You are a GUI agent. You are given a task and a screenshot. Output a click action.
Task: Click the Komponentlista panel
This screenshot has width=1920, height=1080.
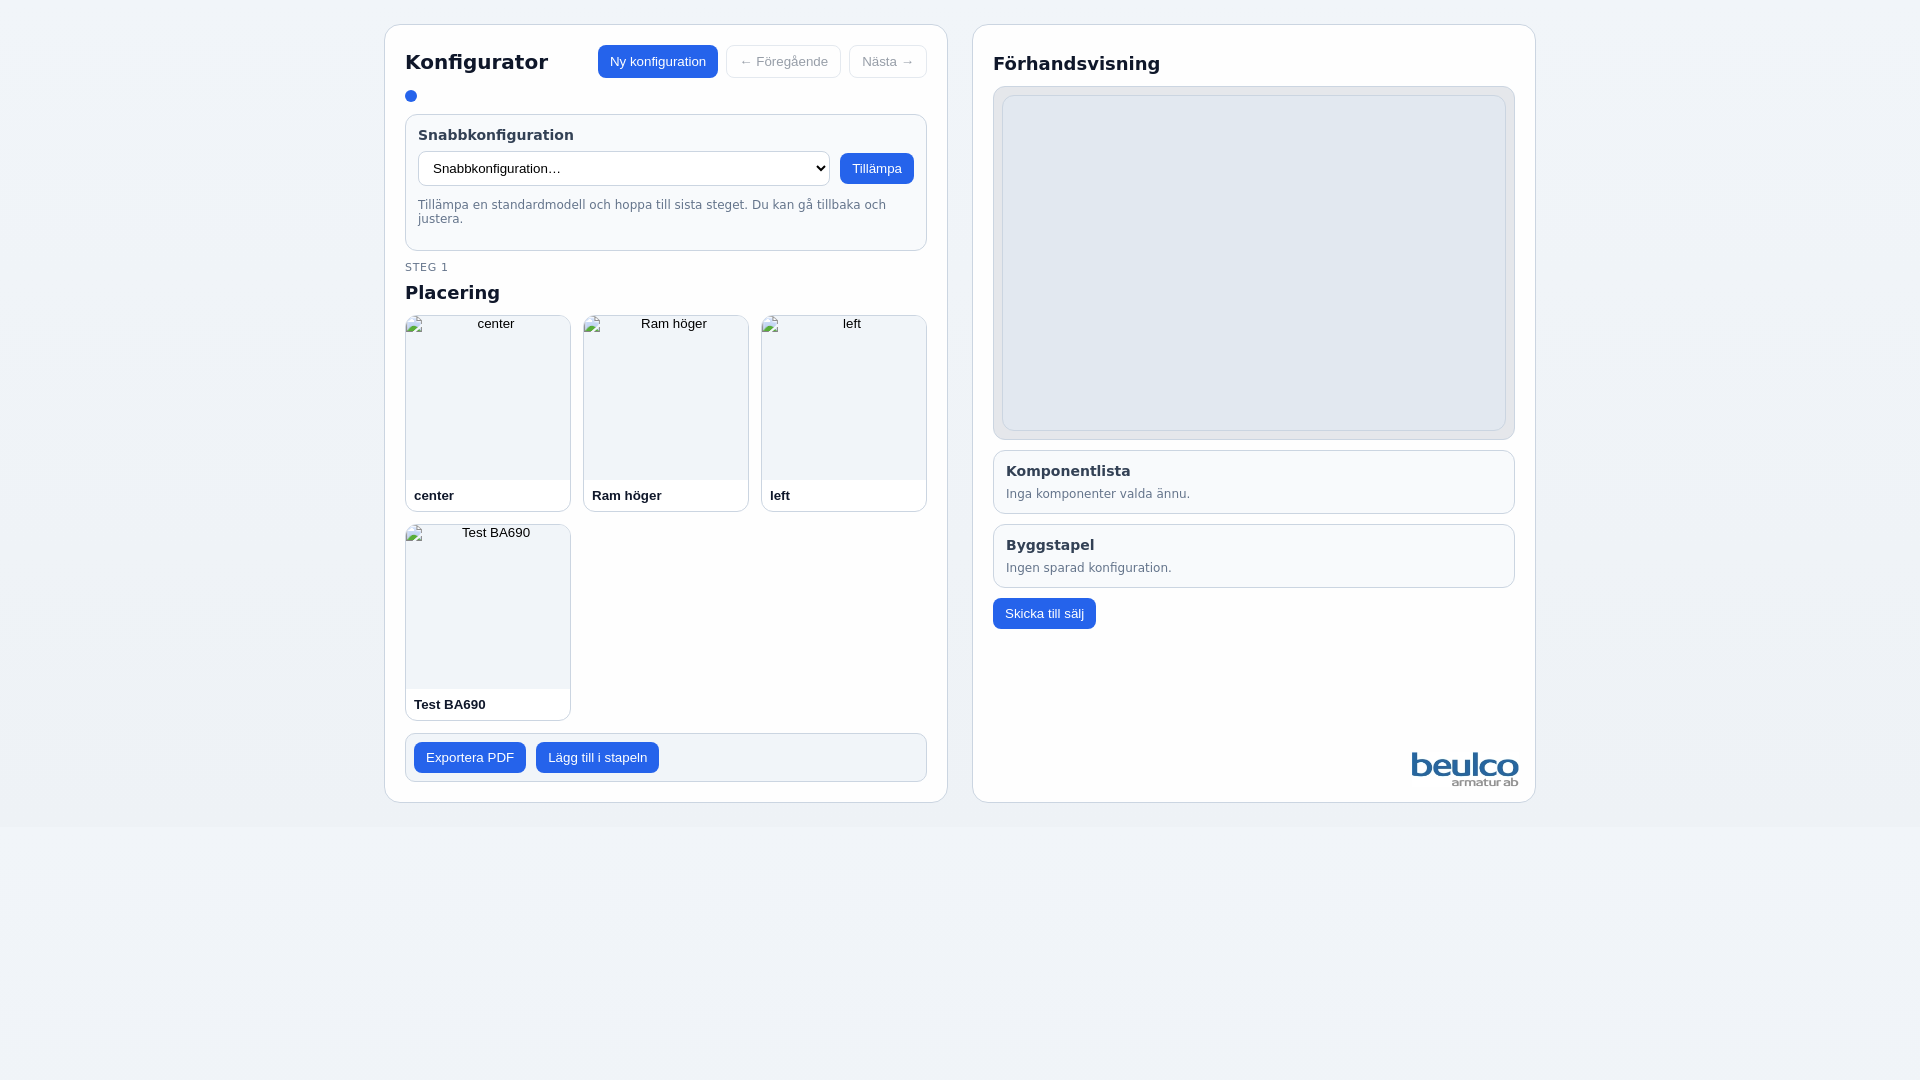1253,482
